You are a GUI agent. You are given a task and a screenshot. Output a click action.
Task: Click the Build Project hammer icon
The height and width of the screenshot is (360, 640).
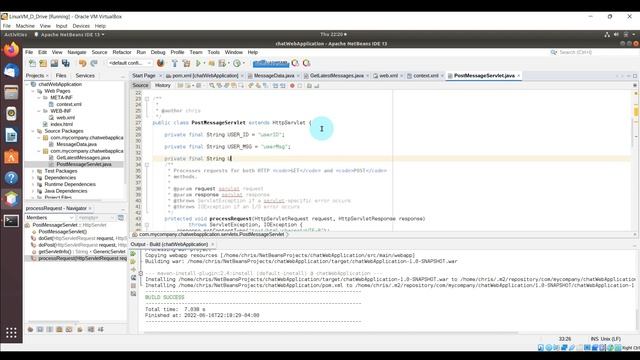(175, 63)
